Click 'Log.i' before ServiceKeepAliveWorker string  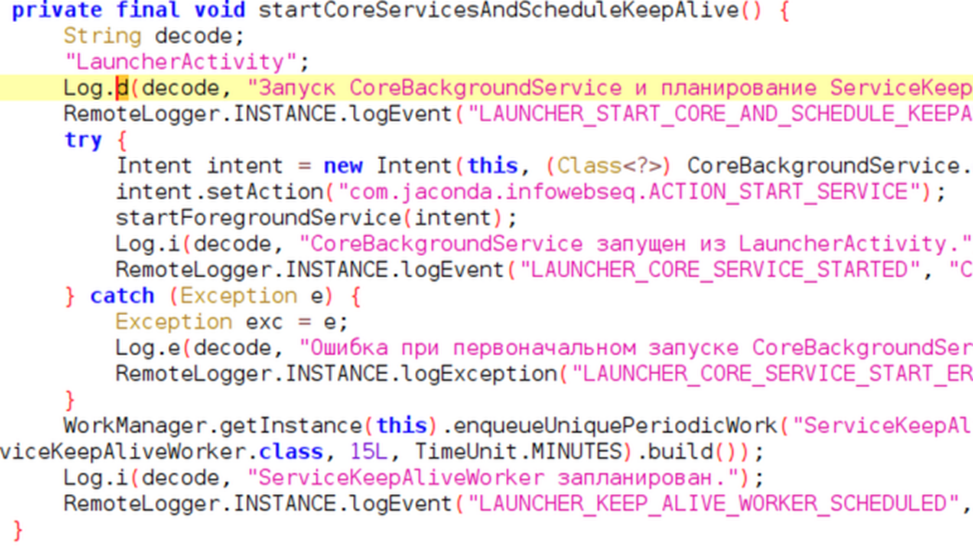click(96, 478)
